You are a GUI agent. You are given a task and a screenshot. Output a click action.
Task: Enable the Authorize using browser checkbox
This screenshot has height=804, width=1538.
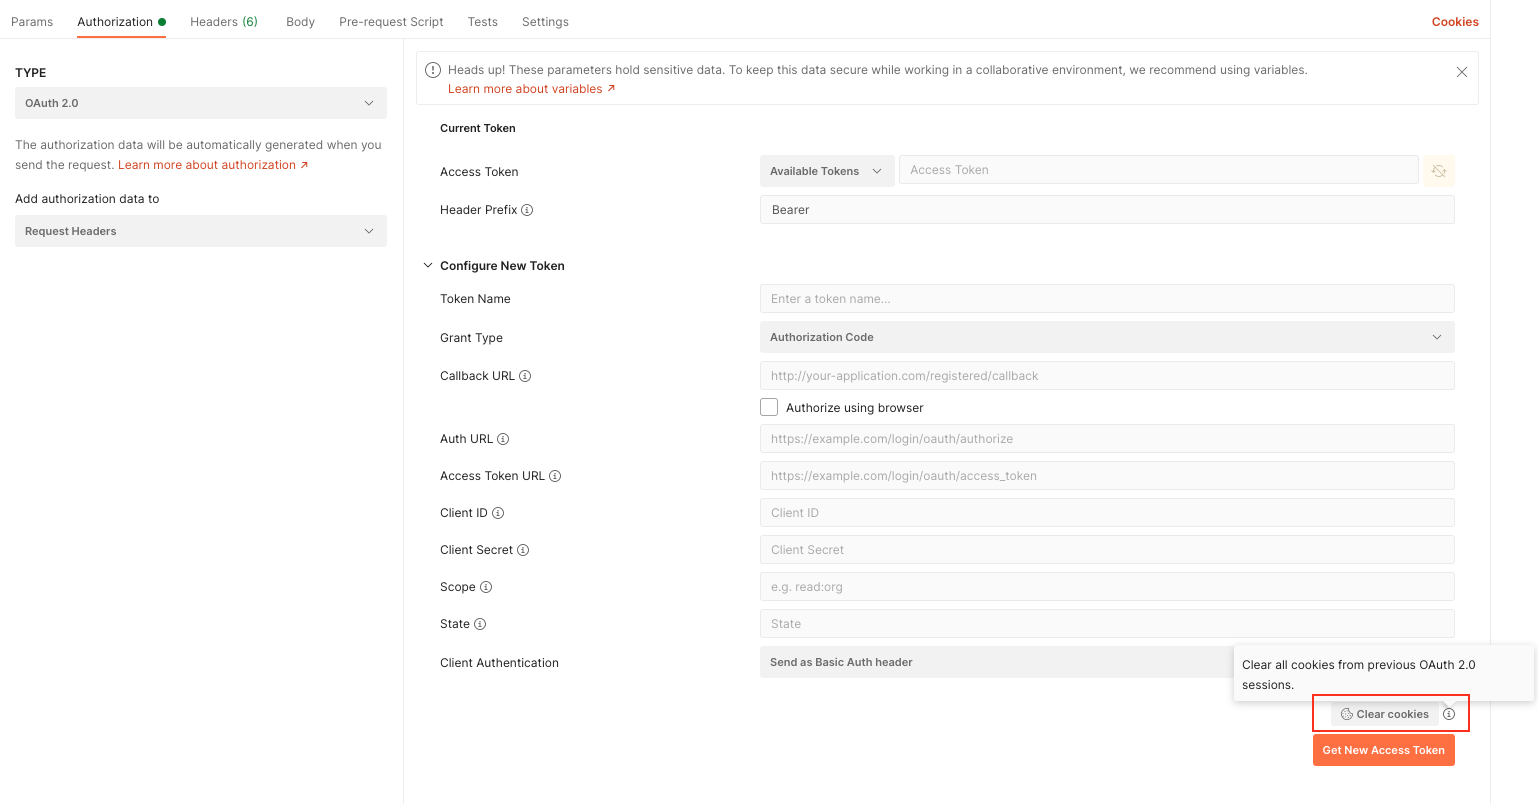pos(768,407)
